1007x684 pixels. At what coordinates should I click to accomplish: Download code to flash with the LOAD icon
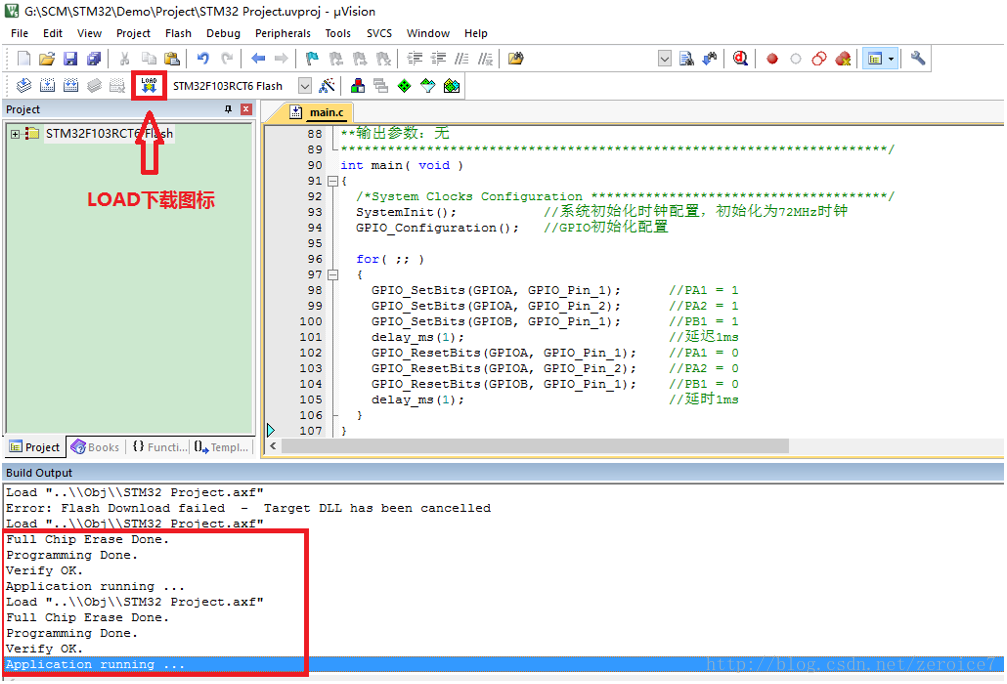click(149, 85)
